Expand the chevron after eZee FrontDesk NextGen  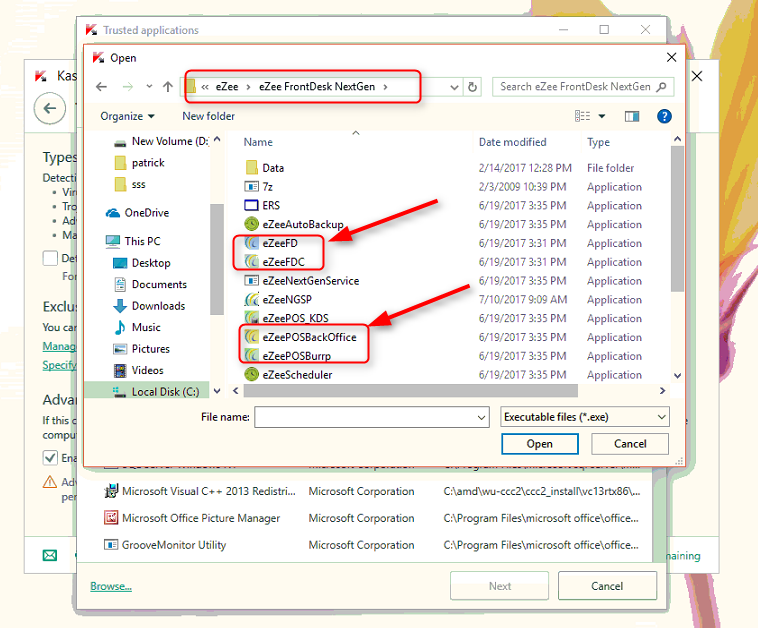[385, 87]
